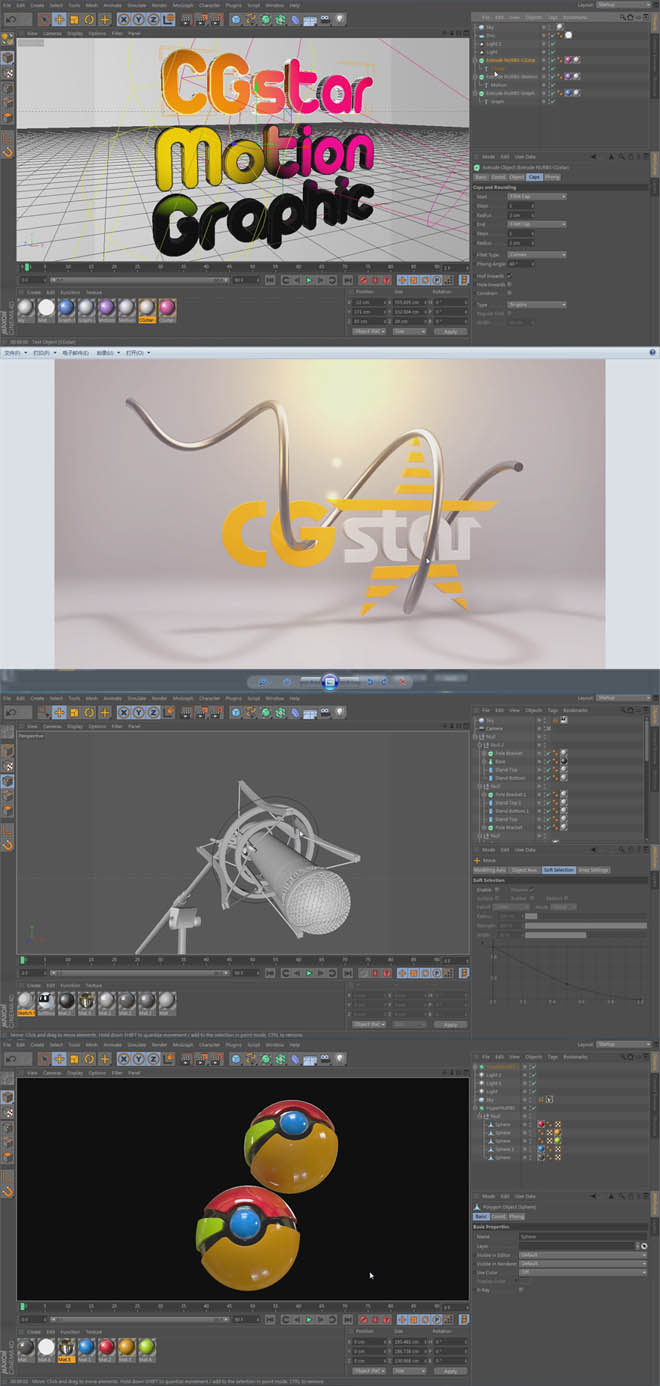Add a Cube primitive in the top CGstar window toolbar
This screenshot has width=660, height=1386.
[236, 18]
